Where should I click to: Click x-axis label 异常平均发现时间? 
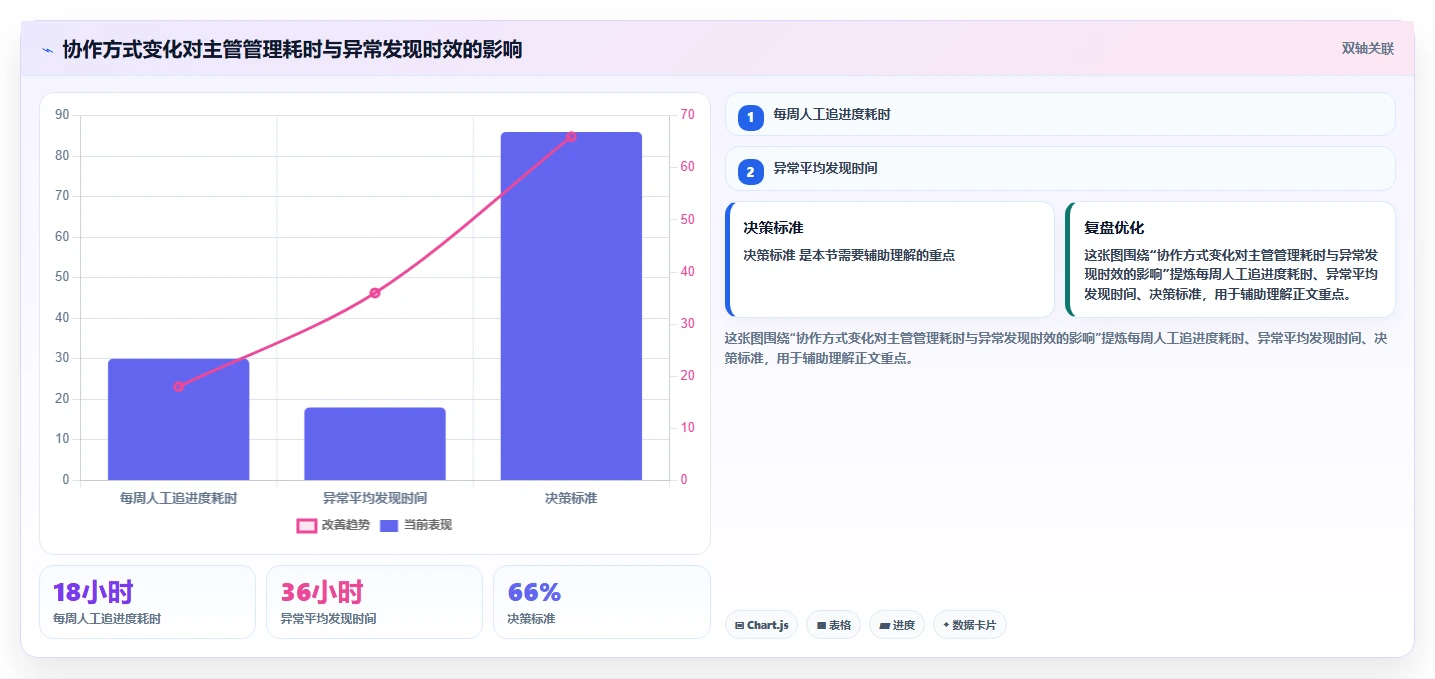click(x=375, y=497)
